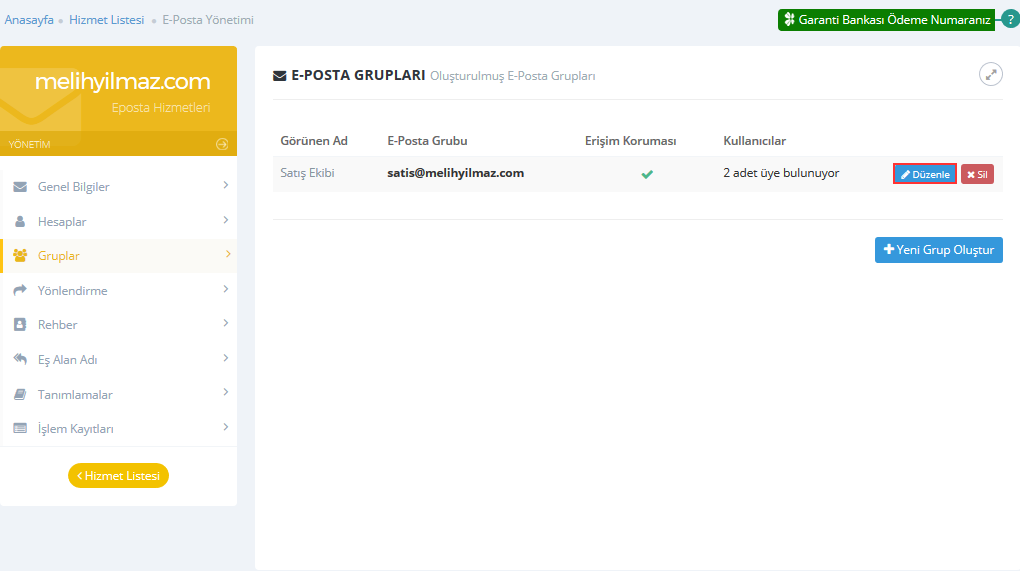Click the book icon beside Tanımlamalar
This screenshot has height=571, width=1020.
coord(20,395)
